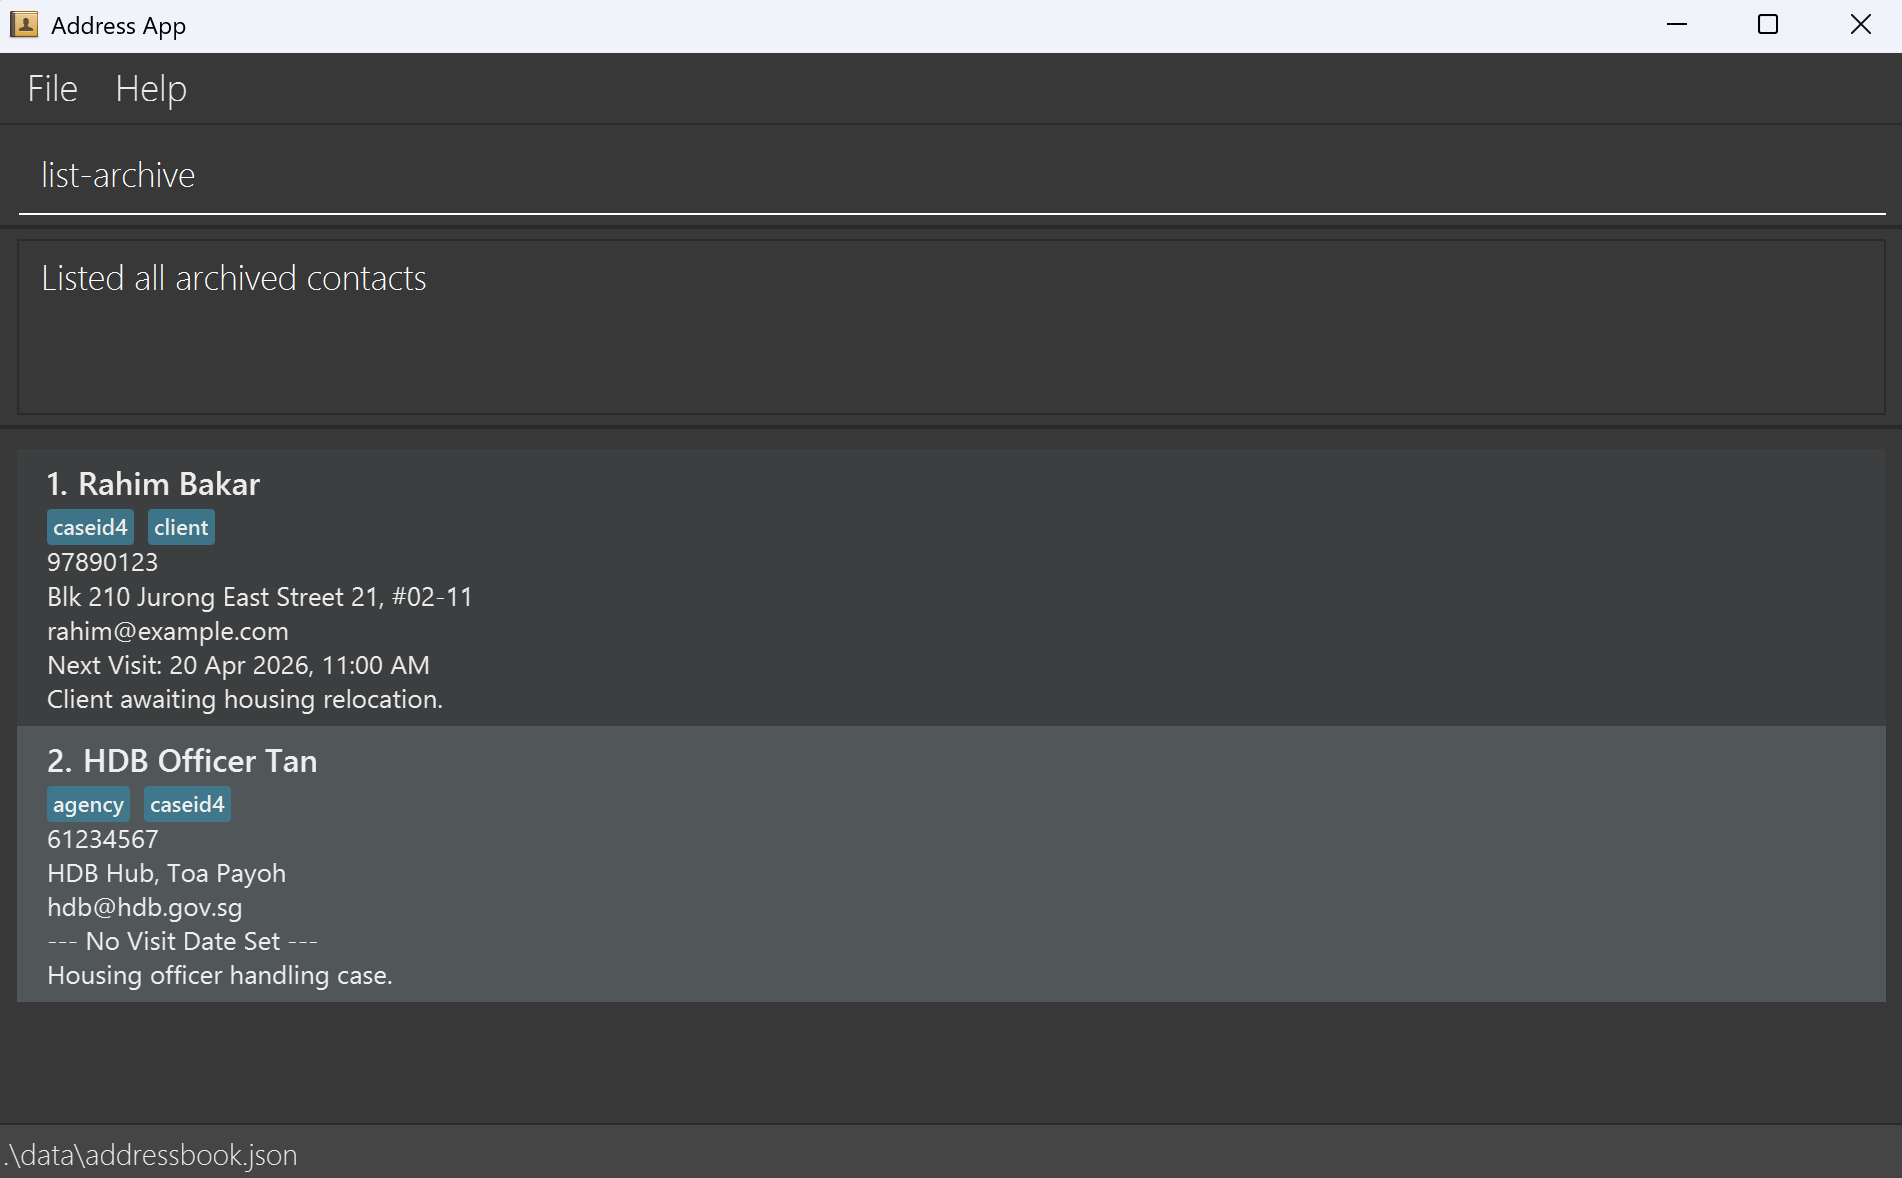1902x1178 pixels.
Task: Click the hdb@hdb.gov.sg email
Action: 145,908
